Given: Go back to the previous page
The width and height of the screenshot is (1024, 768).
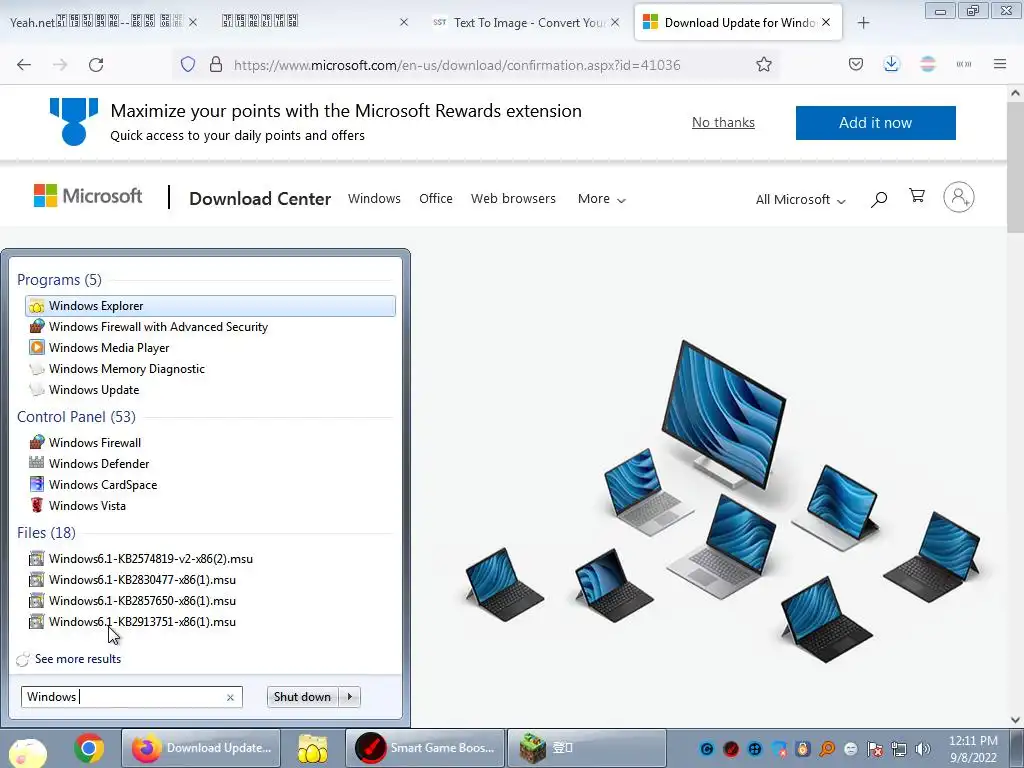Looking at the screenshot, I should tap(24, 65).
